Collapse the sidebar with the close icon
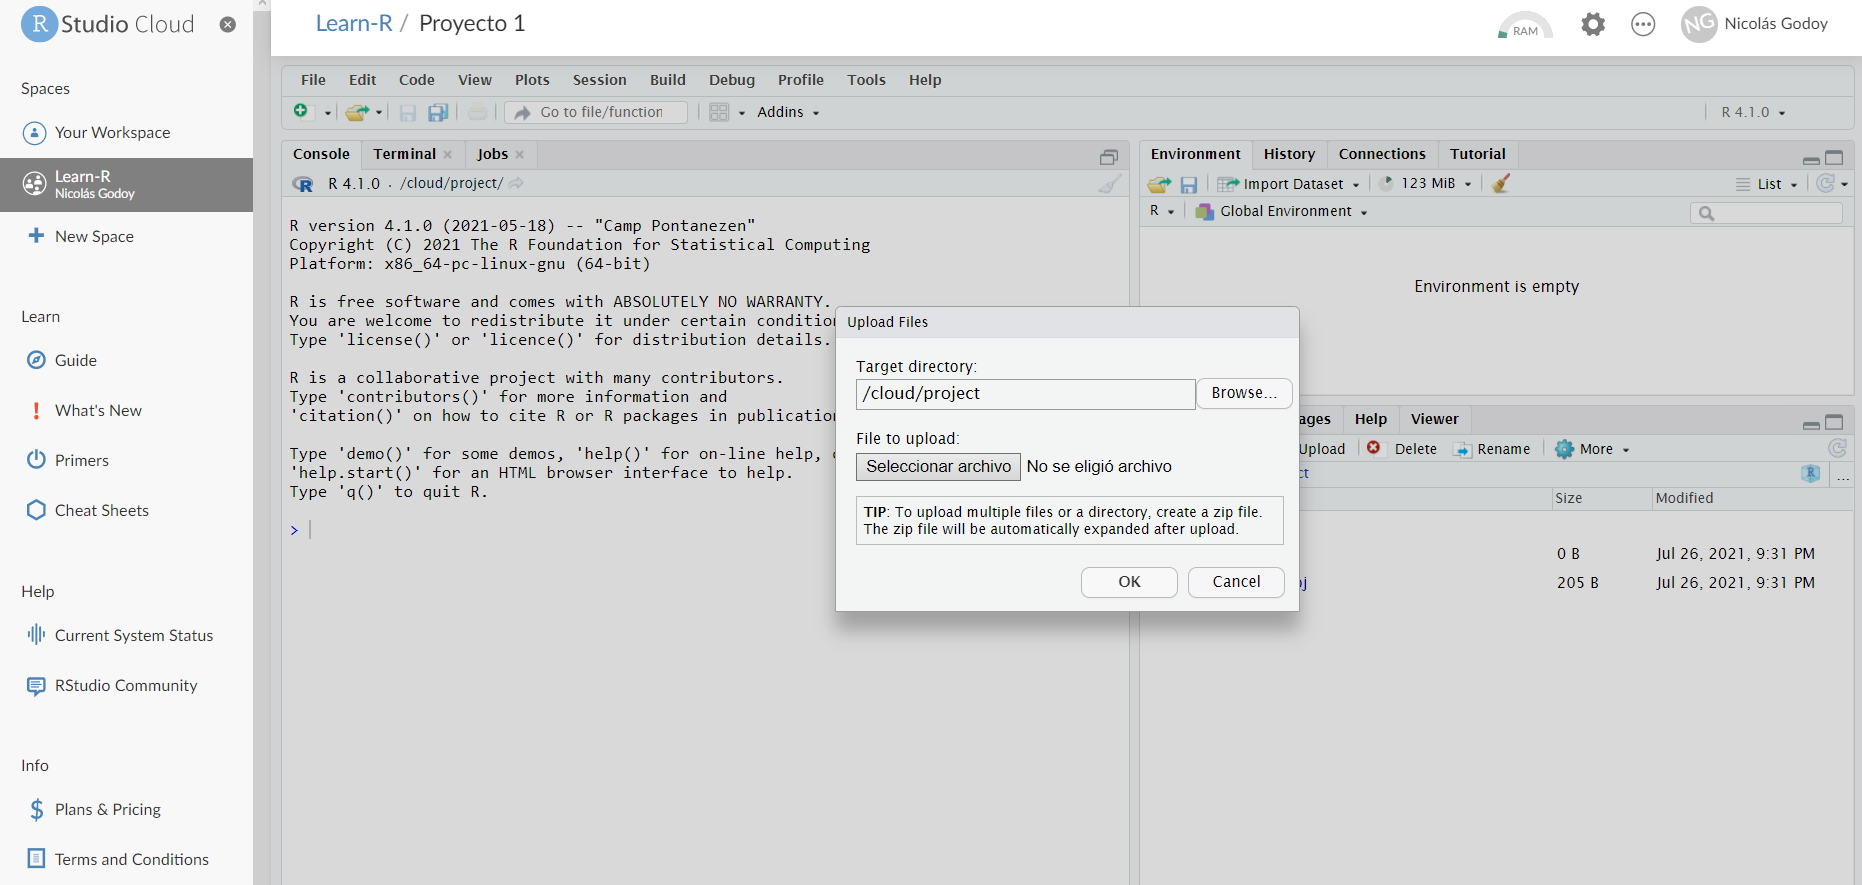This screenshot has height=885, width=1862. coord(228,24)
